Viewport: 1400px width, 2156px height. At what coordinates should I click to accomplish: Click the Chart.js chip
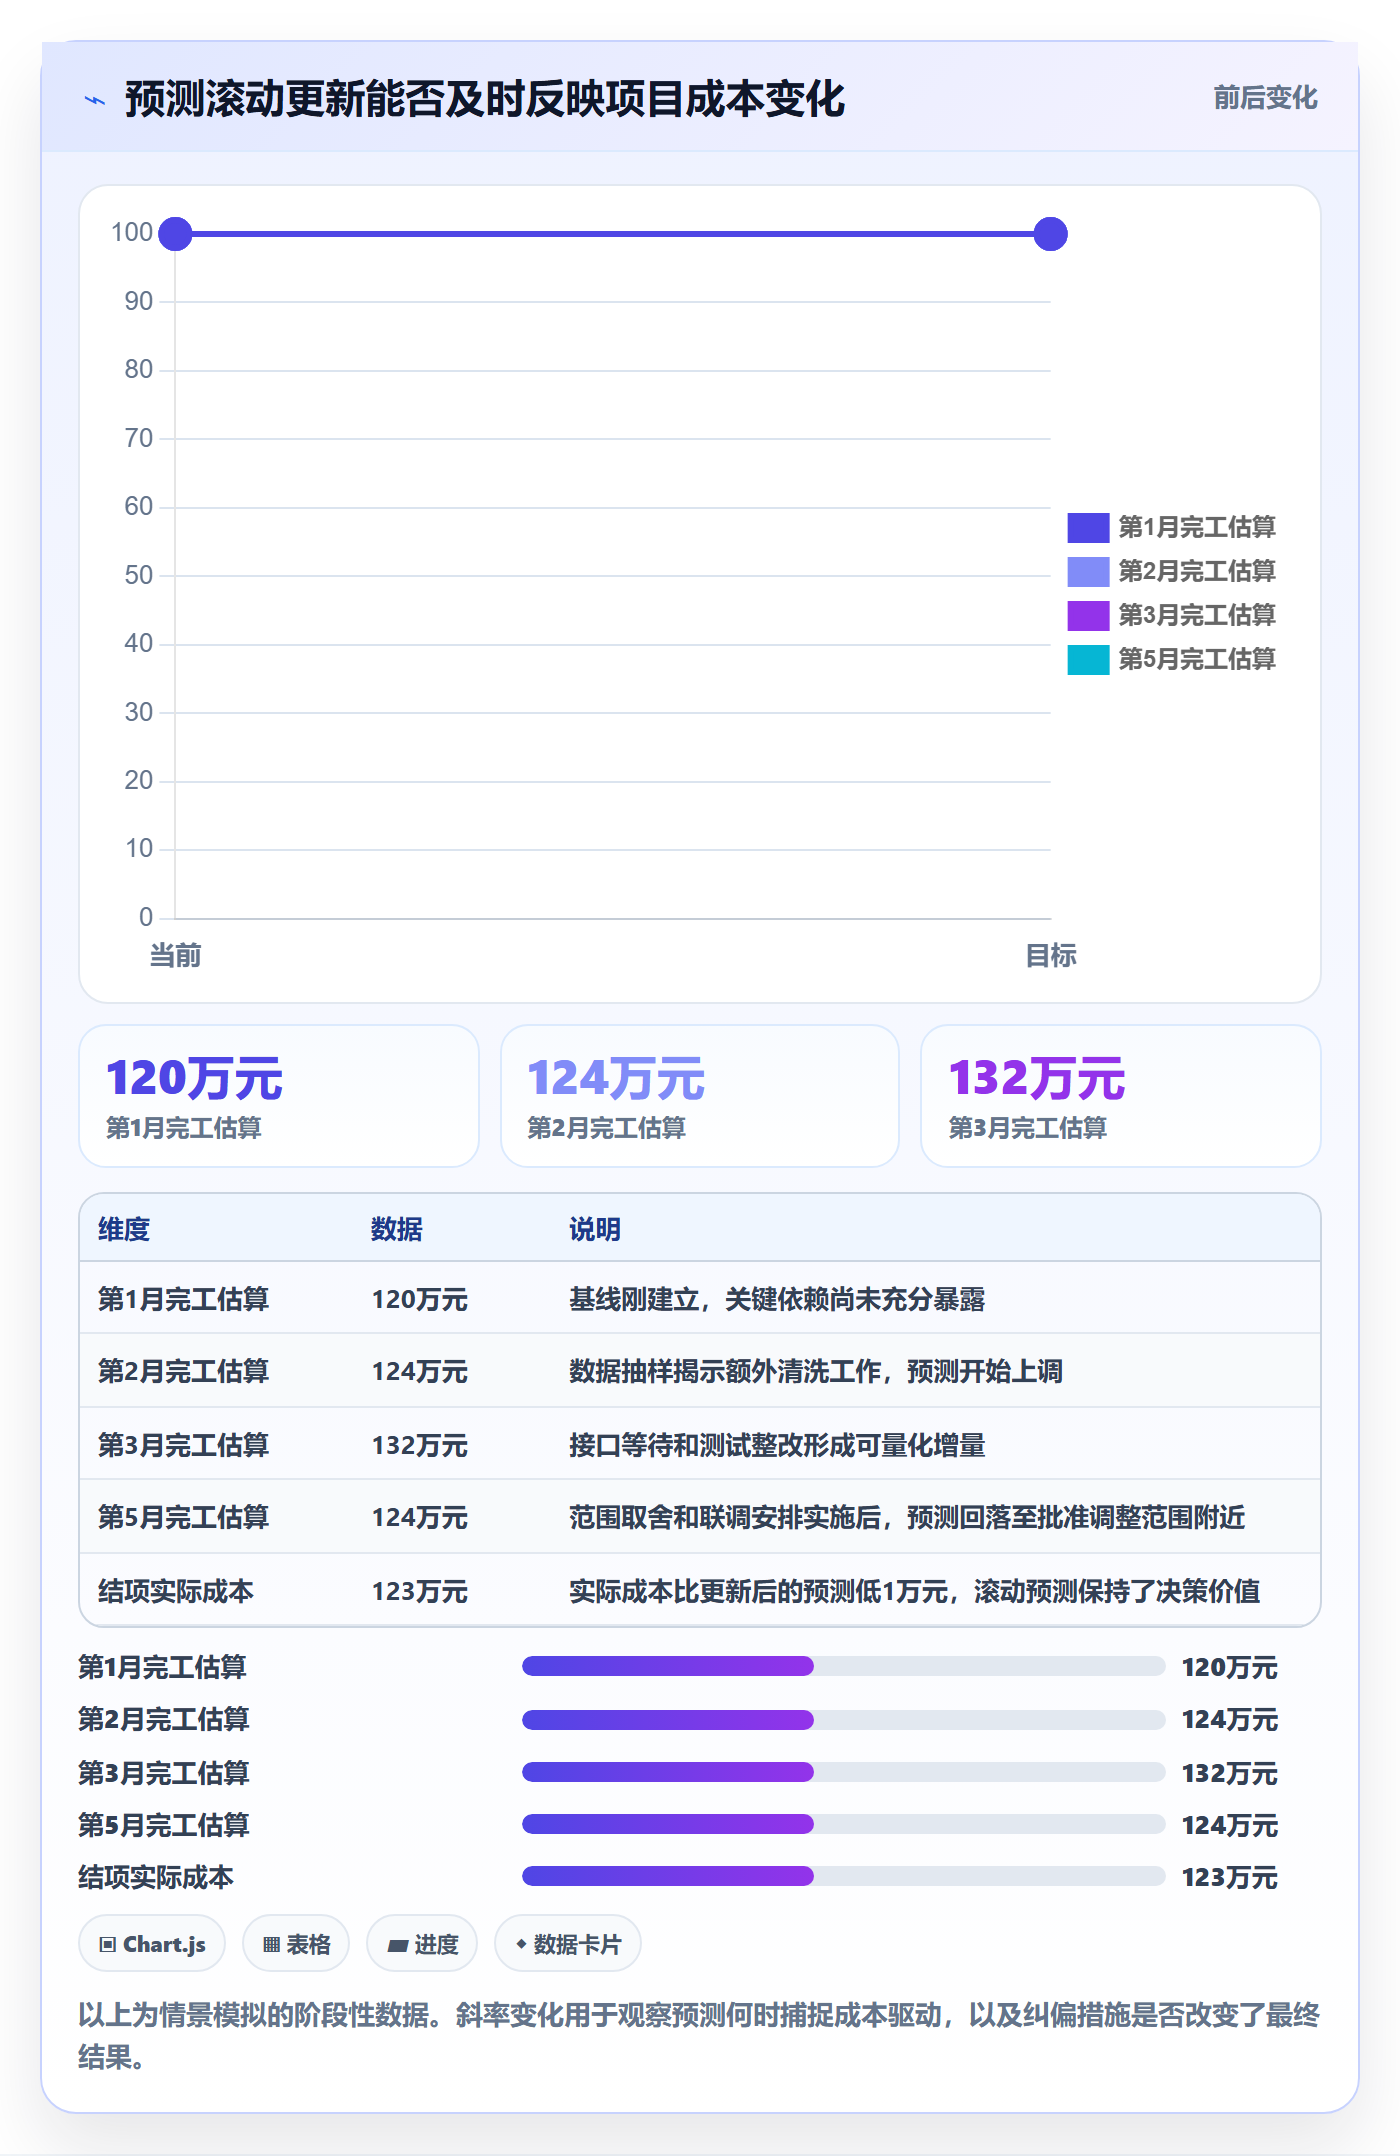[x=152, y=1944]
